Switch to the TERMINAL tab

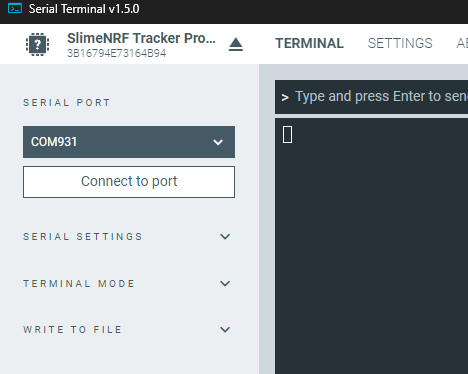click(x=309, y=43)
